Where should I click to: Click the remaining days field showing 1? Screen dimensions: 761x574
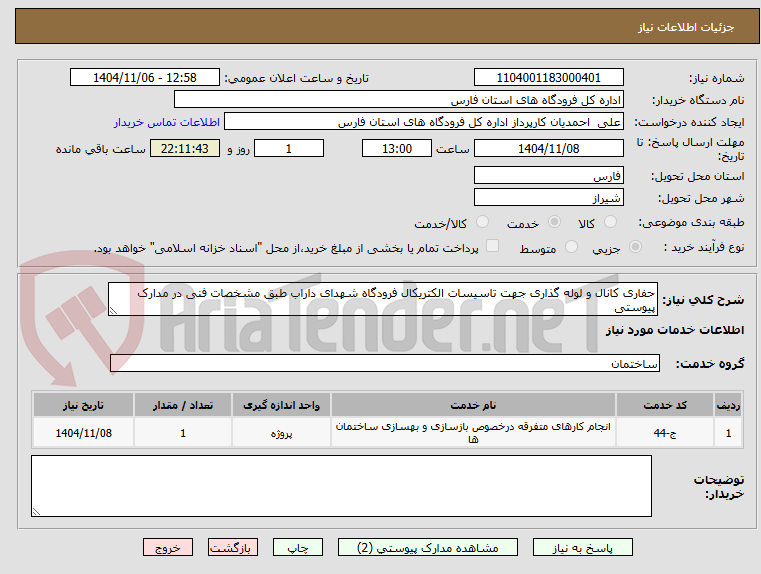click(x=289, y=148)
